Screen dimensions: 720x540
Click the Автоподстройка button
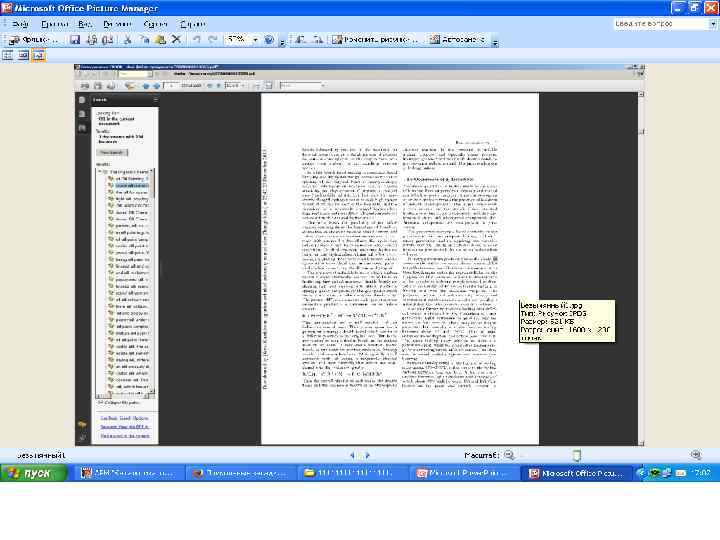457,40
